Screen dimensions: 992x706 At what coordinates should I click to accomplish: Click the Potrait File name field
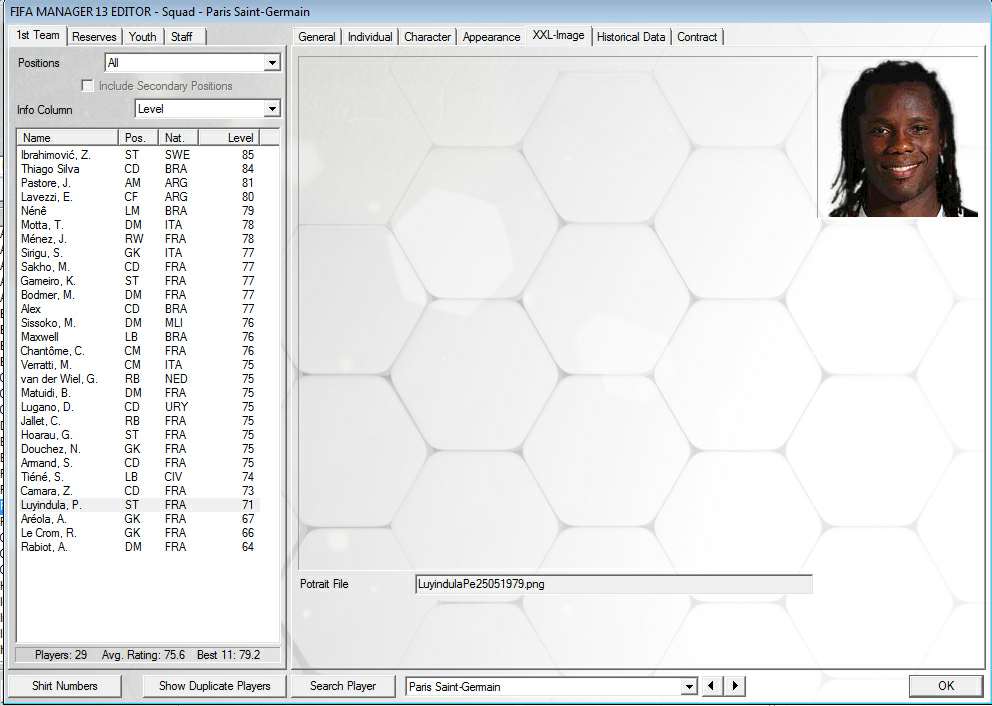(613, 584)
